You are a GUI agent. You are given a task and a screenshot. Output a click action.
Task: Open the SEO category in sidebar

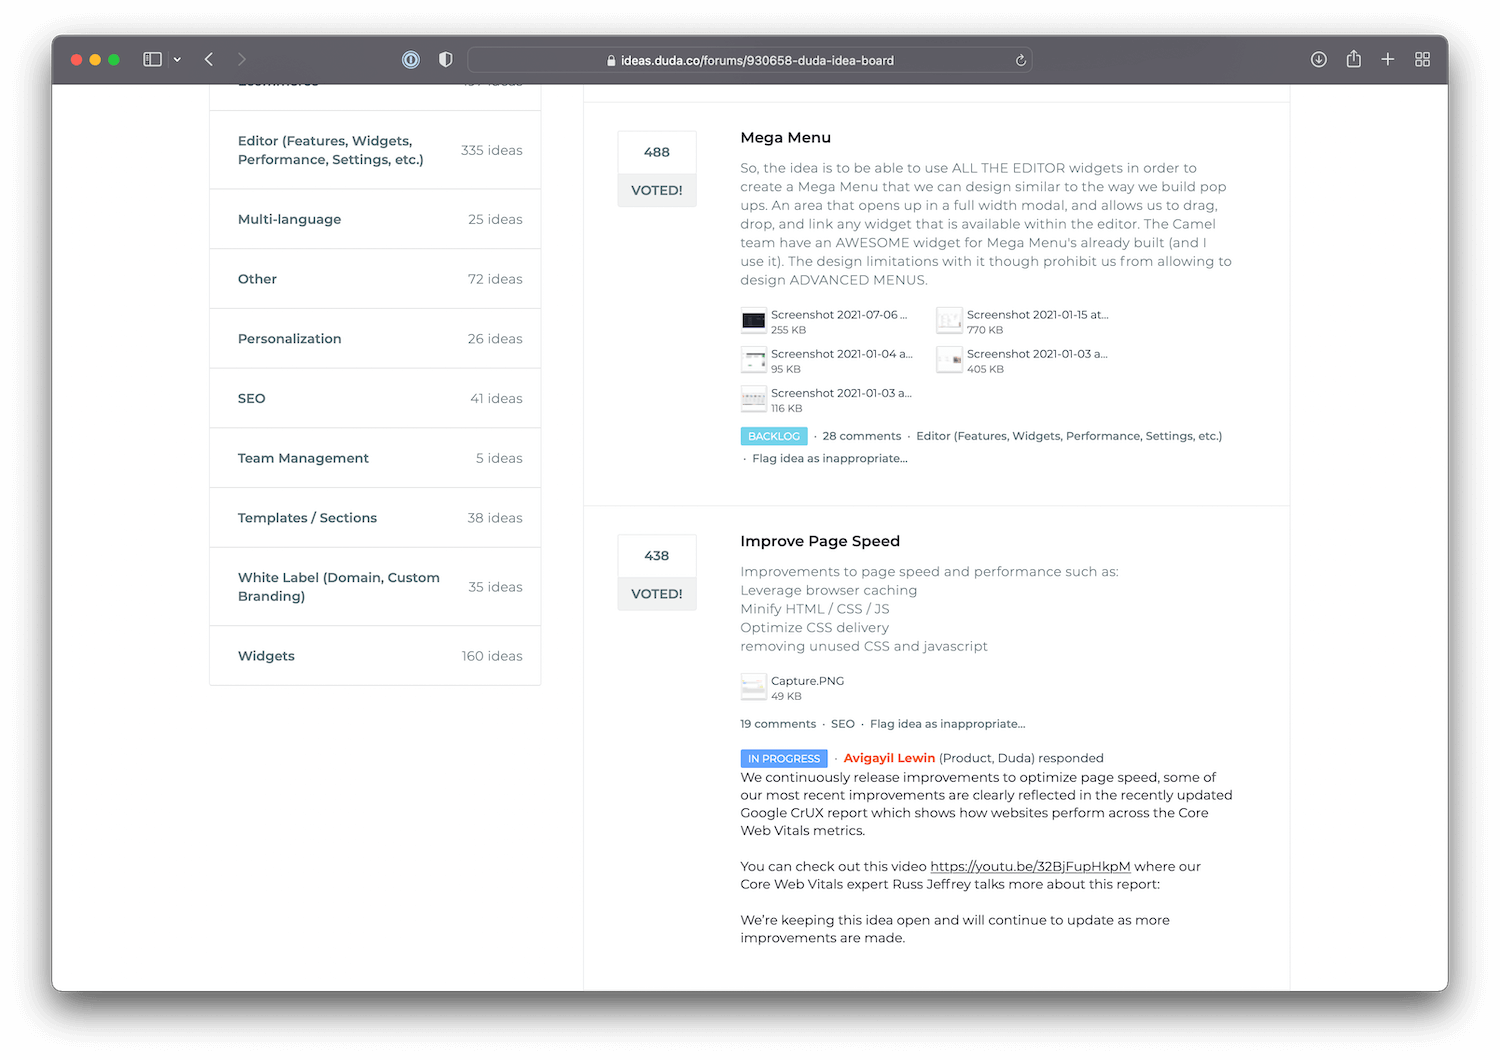(x=375, y=398)
